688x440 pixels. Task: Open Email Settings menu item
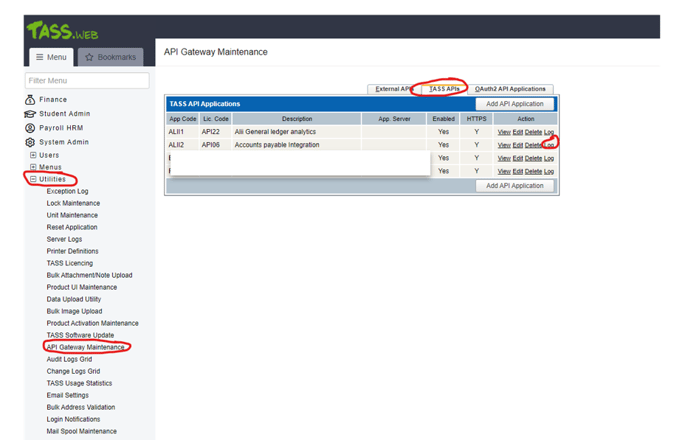pos(68,395)
